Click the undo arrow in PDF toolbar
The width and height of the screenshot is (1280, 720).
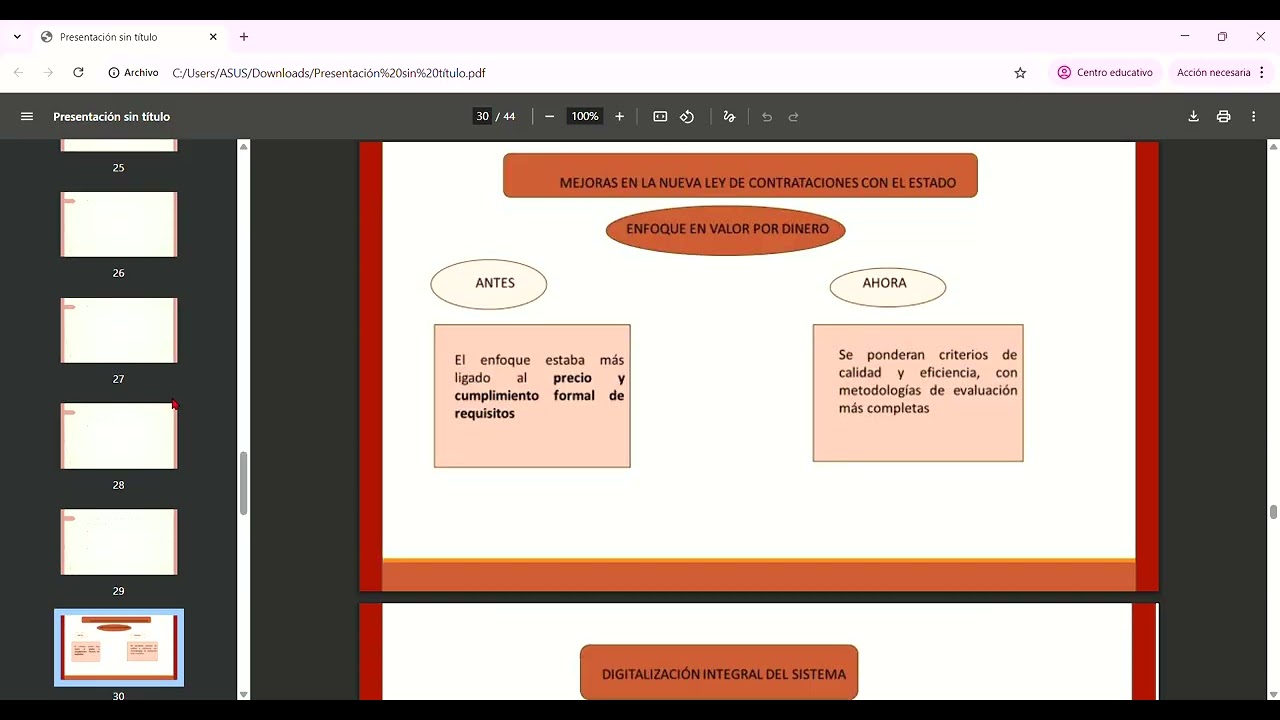point(767,117)
